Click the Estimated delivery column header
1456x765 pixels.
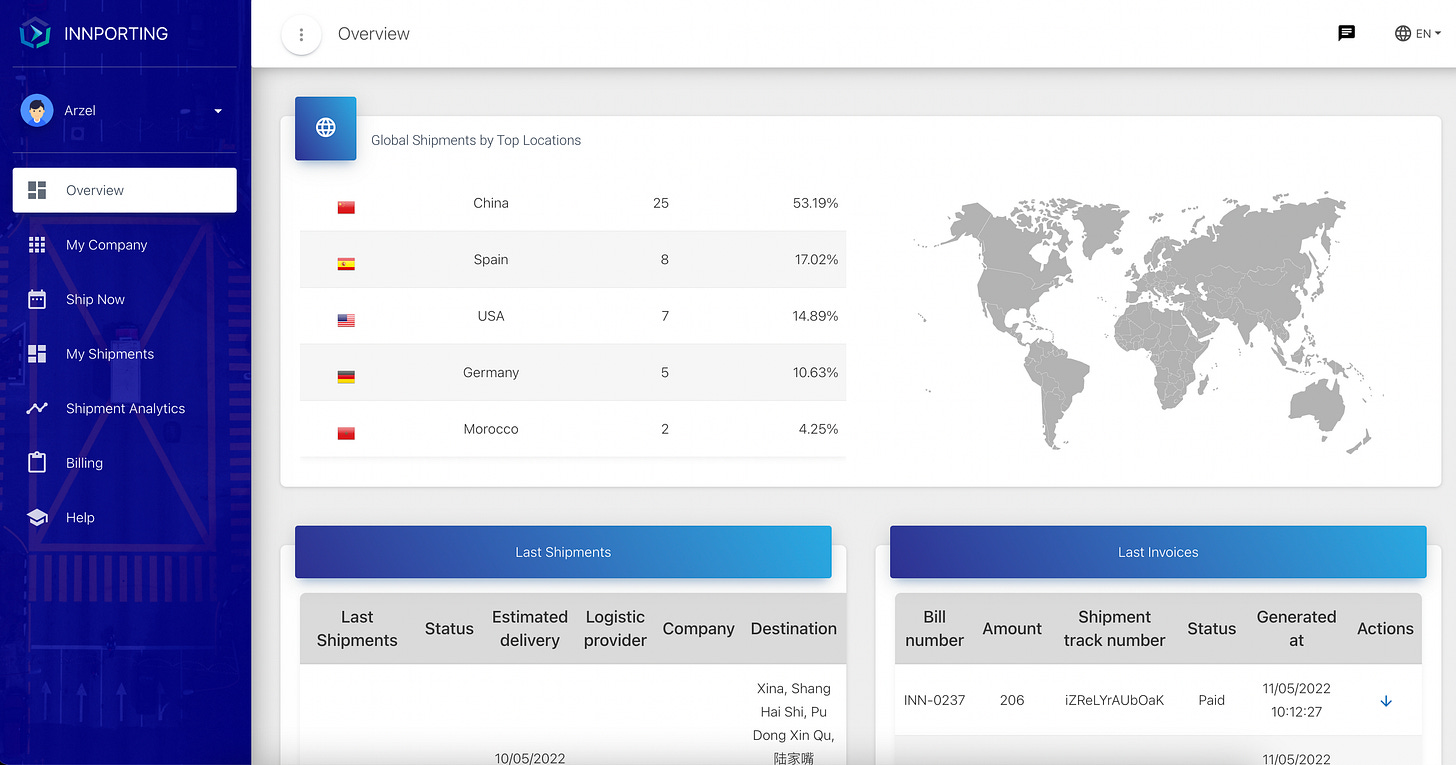tap(530, 628)
